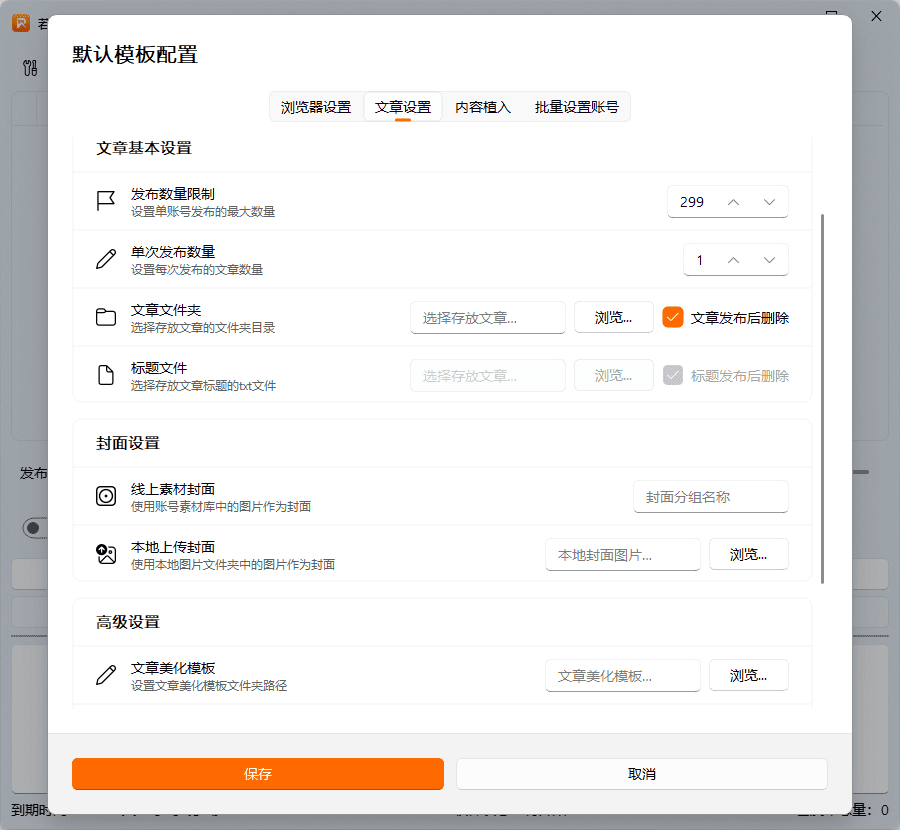Click the 封面分组名称 input field
The width and height of the screenshot is (900, 830).
pos(710,496)
